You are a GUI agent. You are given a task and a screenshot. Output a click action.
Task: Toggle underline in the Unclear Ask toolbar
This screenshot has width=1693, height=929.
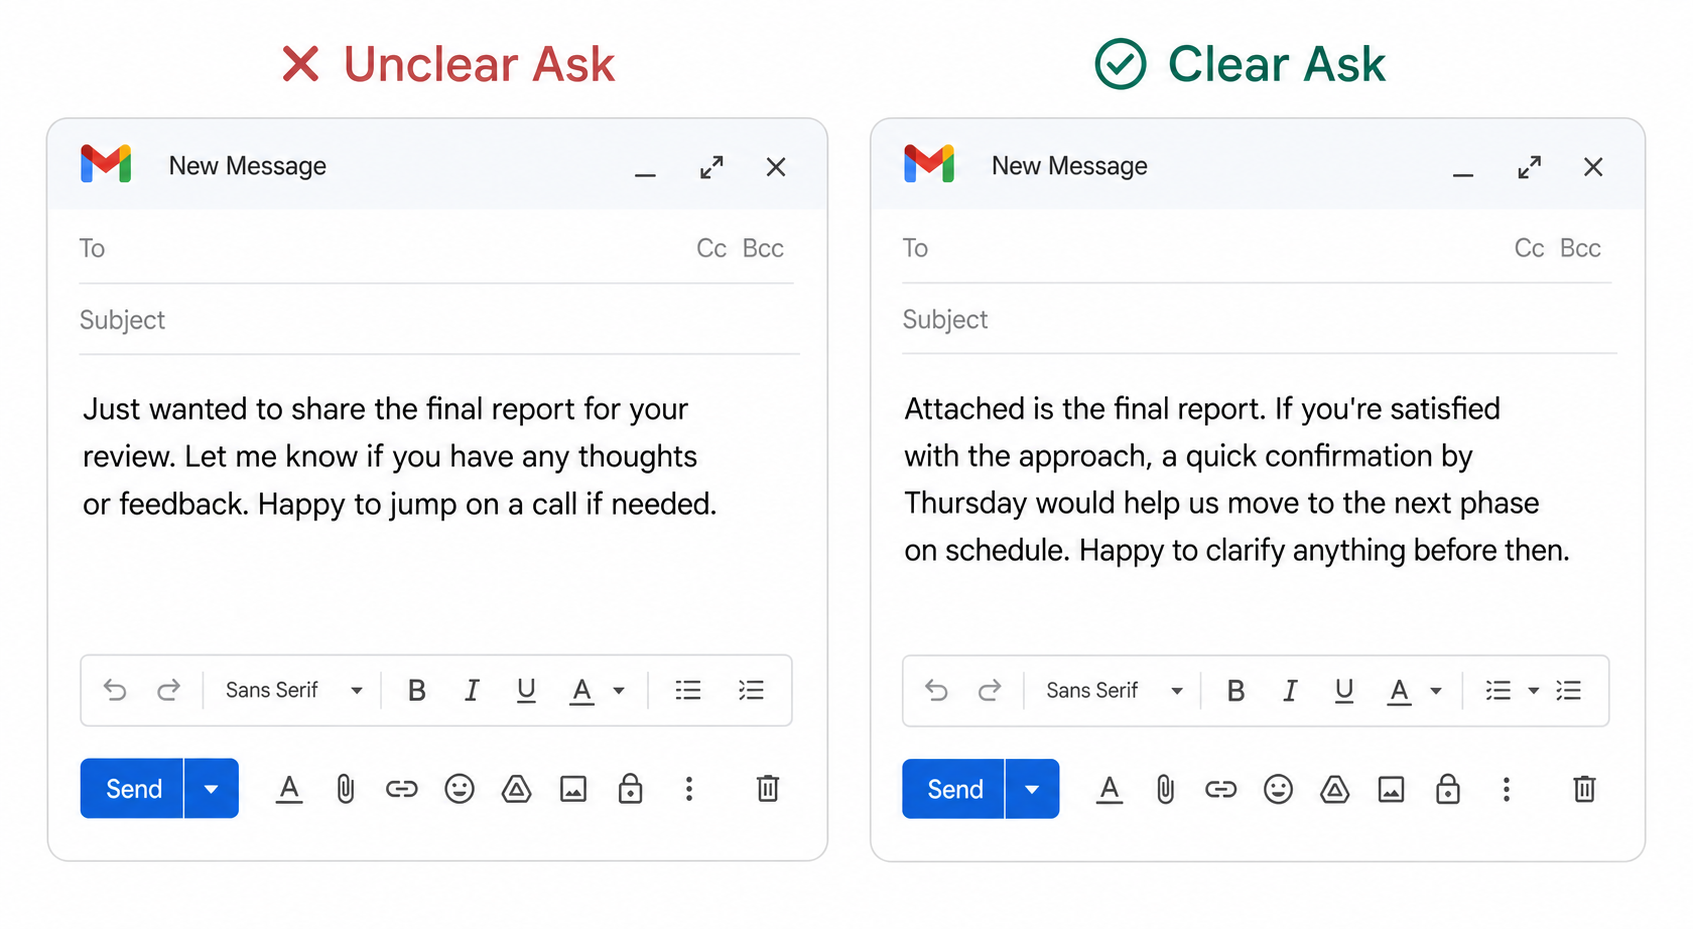tap(526, 690)
